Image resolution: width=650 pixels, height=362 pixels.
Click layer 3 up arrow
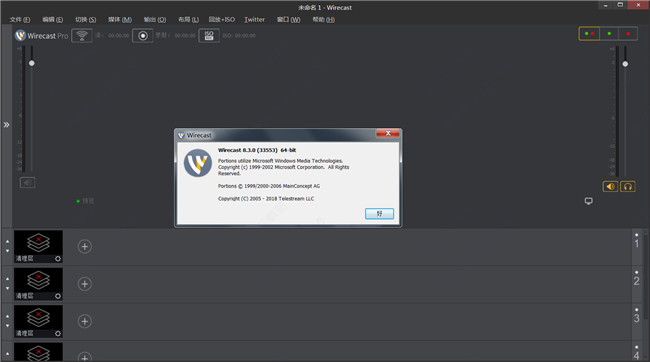click(x=7, y=316)
